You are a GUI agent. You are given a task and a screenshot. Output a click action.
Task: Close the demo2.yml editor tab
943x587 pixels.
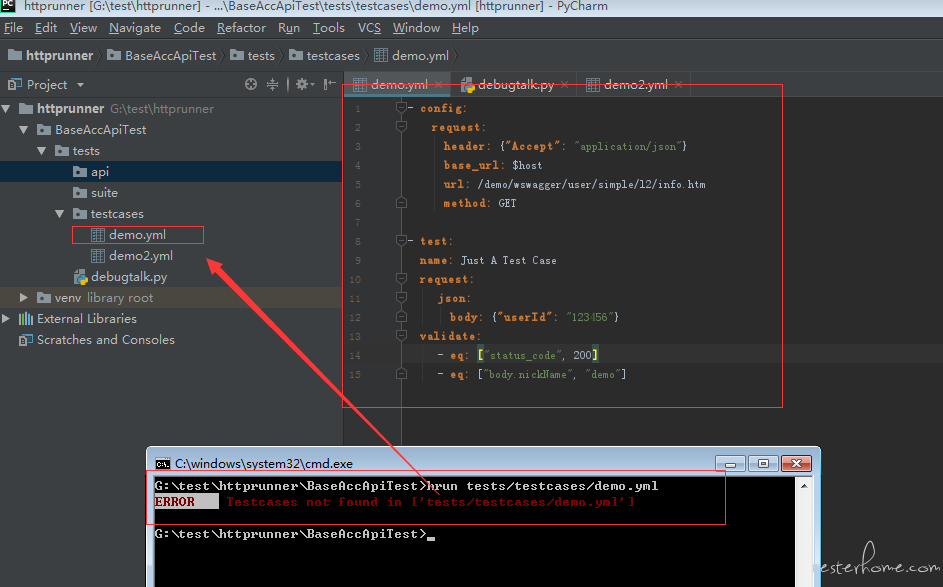coord(678,85)
